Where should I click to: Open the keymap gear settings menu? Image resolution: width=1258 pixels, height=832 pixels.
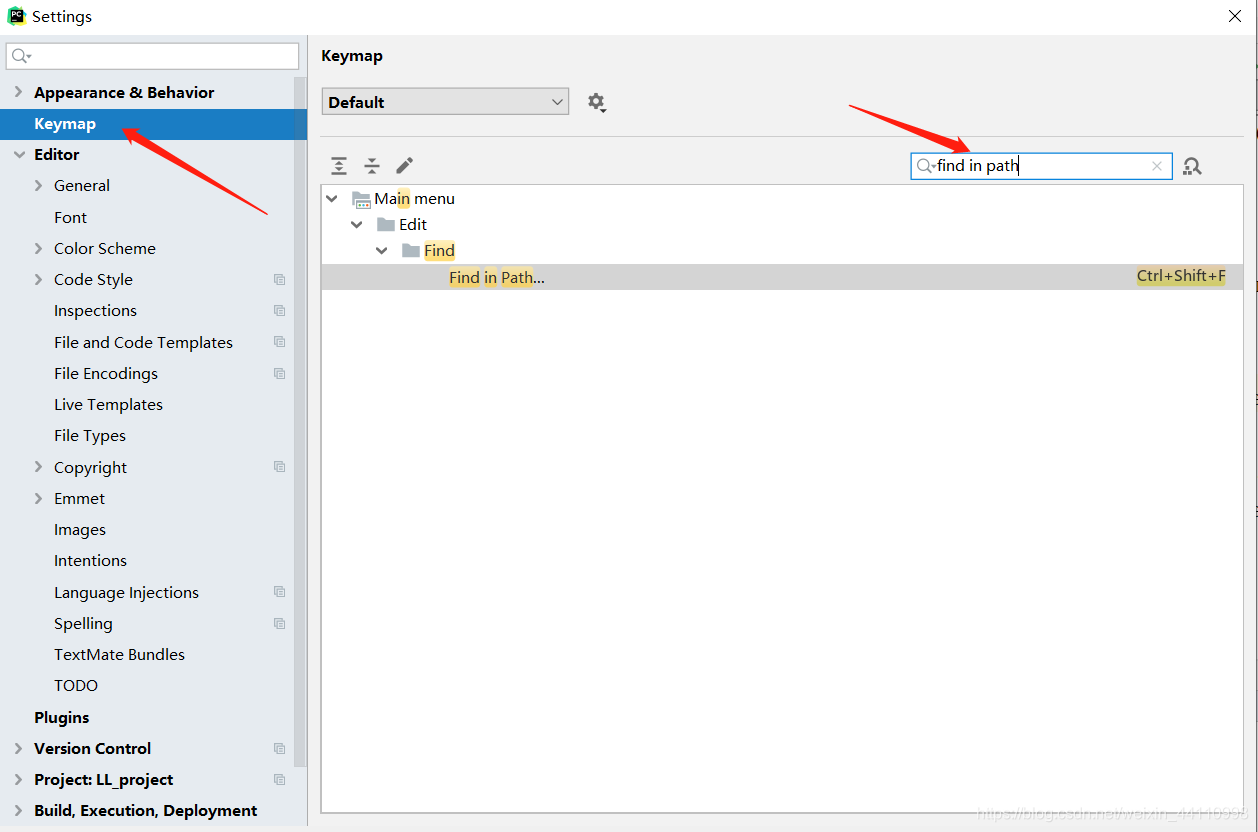click(596, 102)
